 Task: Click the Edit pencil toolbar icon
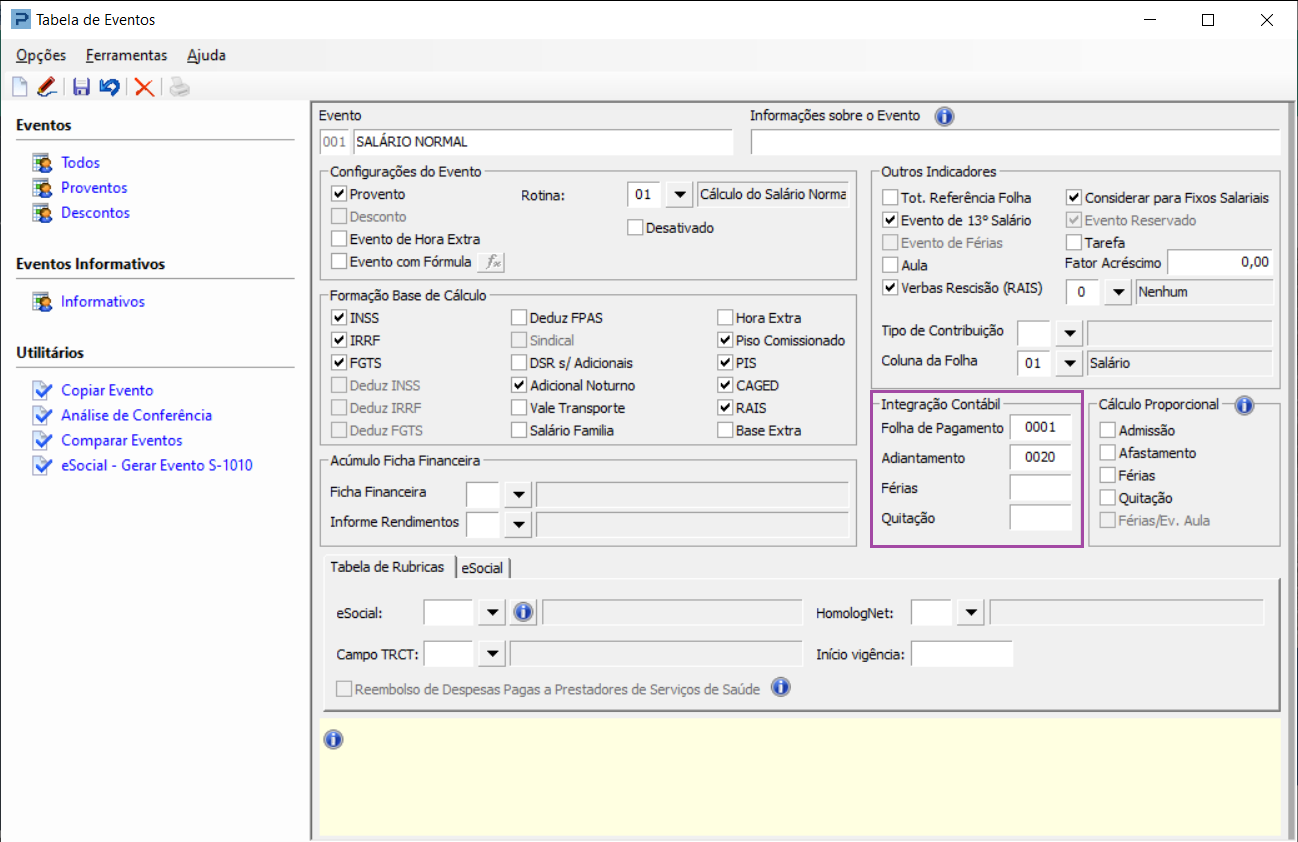point(46,87)
